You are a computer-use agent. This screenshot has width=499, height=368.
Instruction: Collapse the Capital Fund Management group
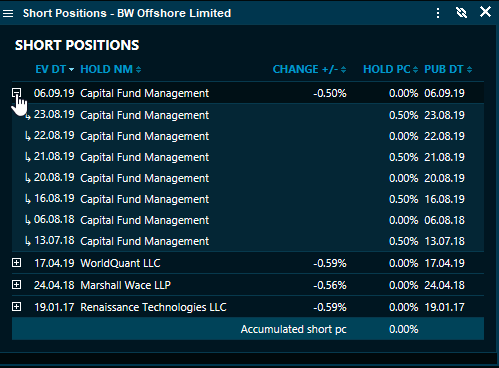(x=16, y=93)
